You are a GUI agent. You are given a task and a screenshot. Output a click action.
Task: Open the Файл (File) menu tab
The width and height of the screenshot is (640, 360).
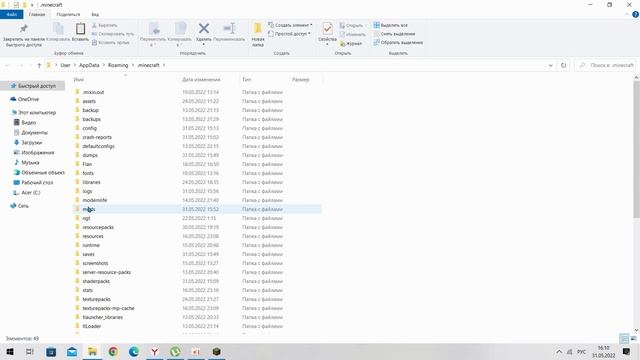[11, 14]
